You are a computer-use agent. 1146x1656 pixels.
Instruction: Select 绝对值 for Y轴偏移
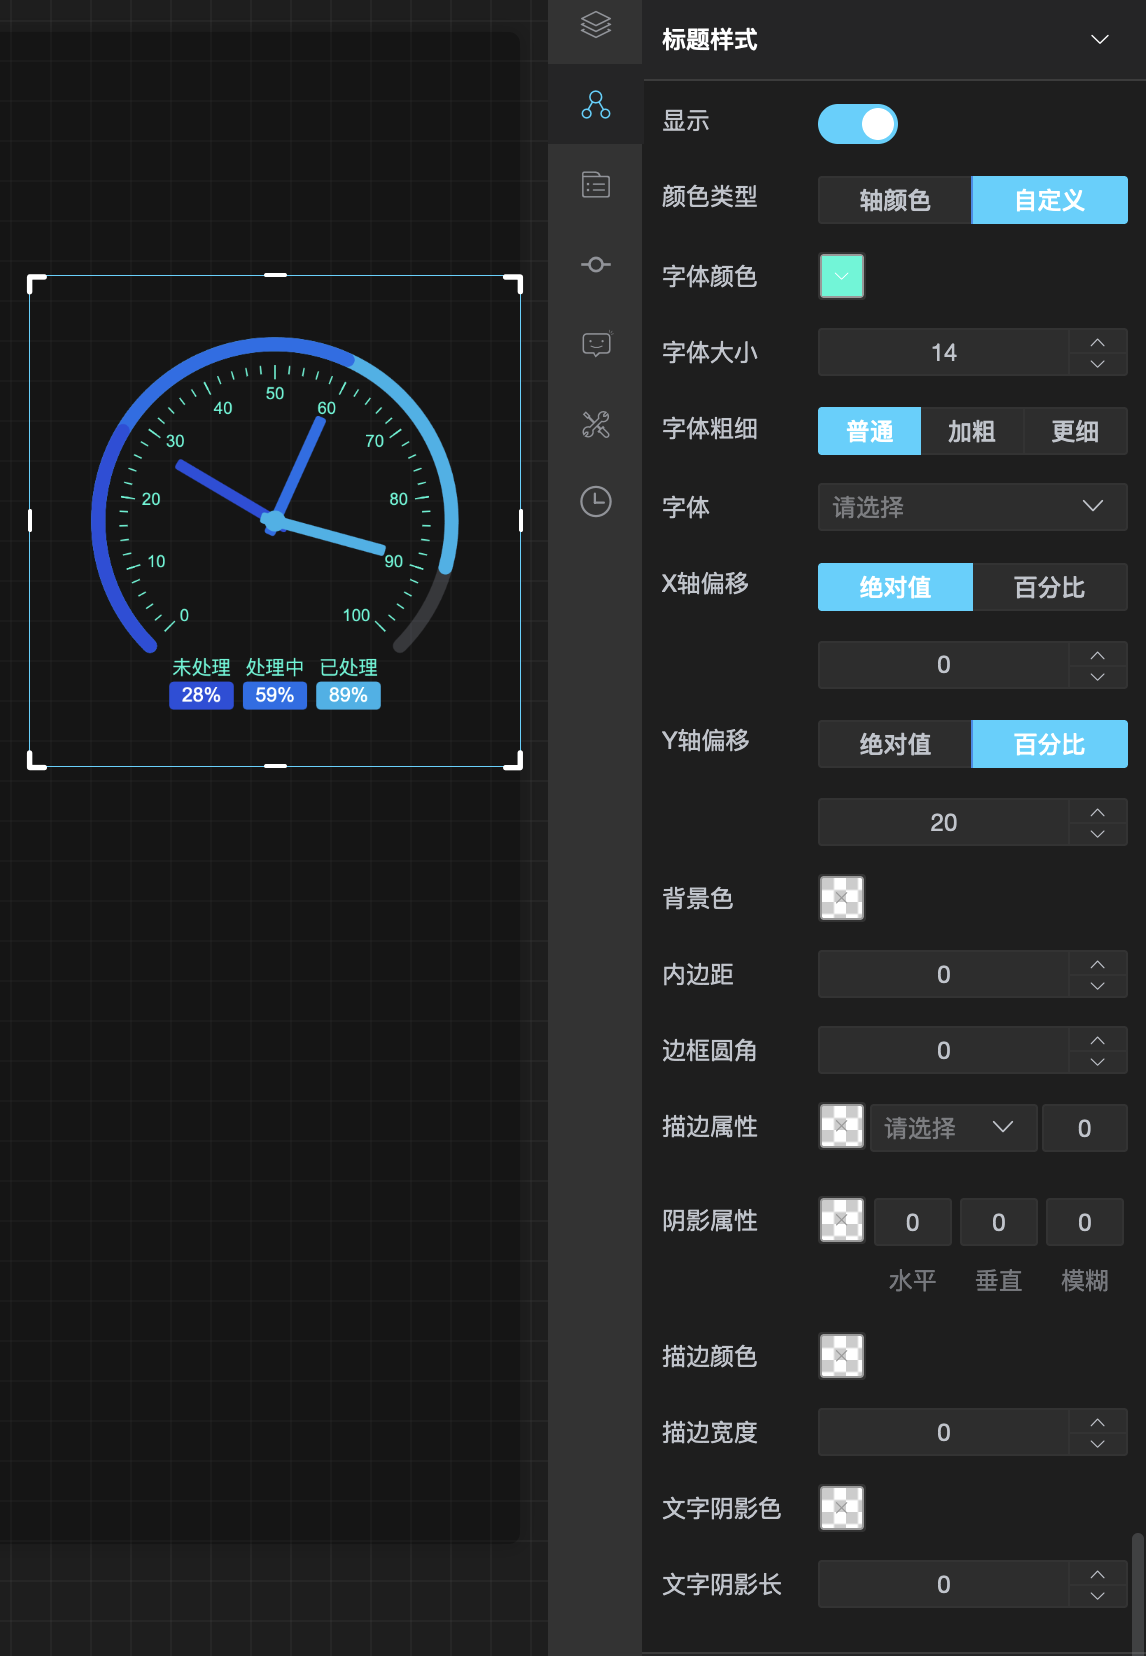point(895,744)
